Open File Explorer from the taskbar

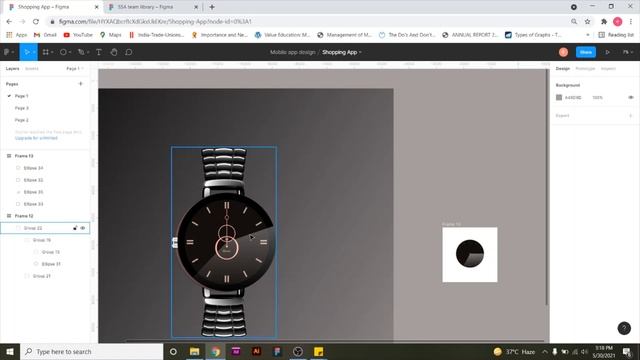click(194, 351)
